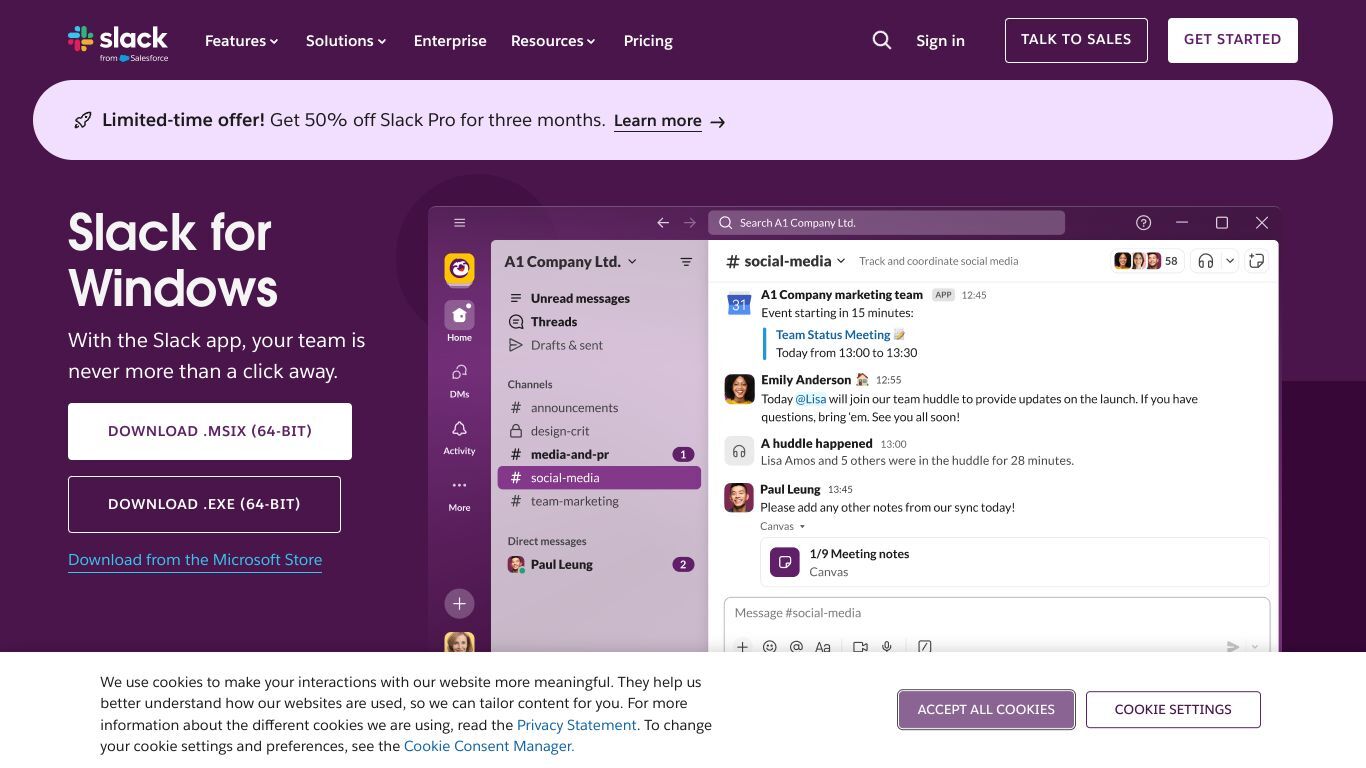The height and width of the screenshot is (768, 1366).
Task: Click the plus attach icon in composer
Action: point(742,647)
